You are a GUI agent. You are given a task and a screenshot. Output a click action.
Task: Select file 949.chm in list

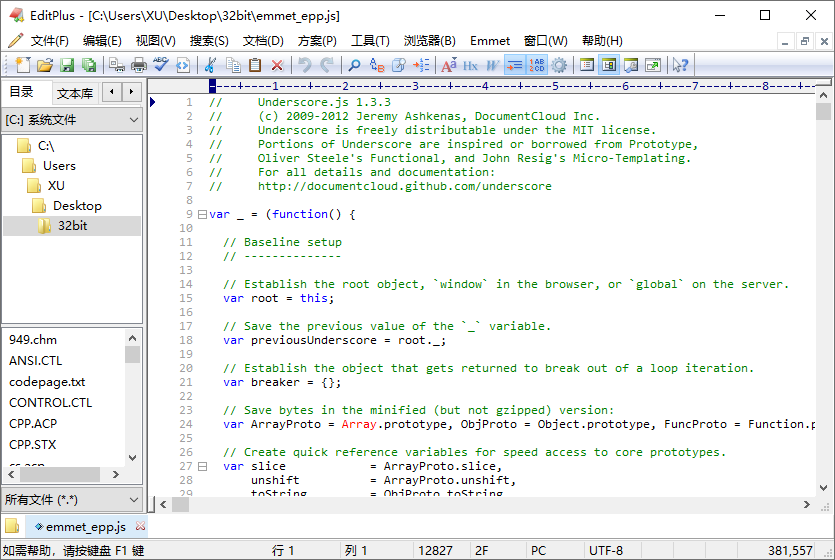click(32, 340)
